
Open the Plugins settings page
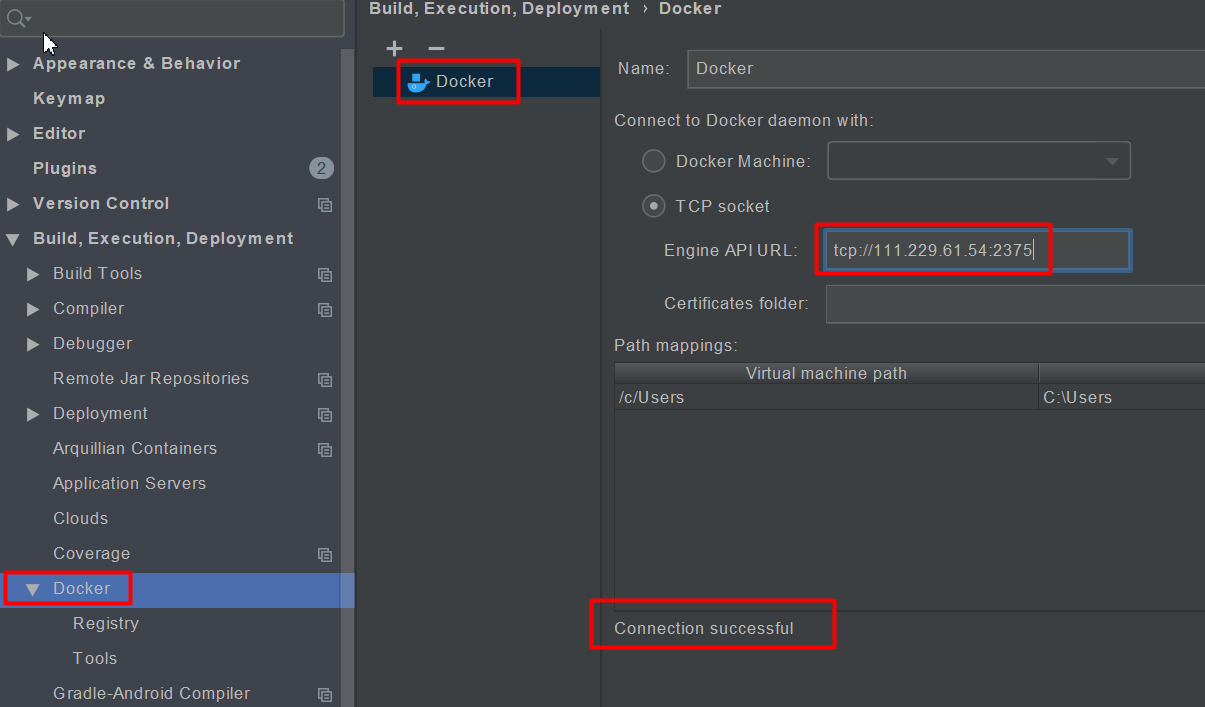pos(65,168)
